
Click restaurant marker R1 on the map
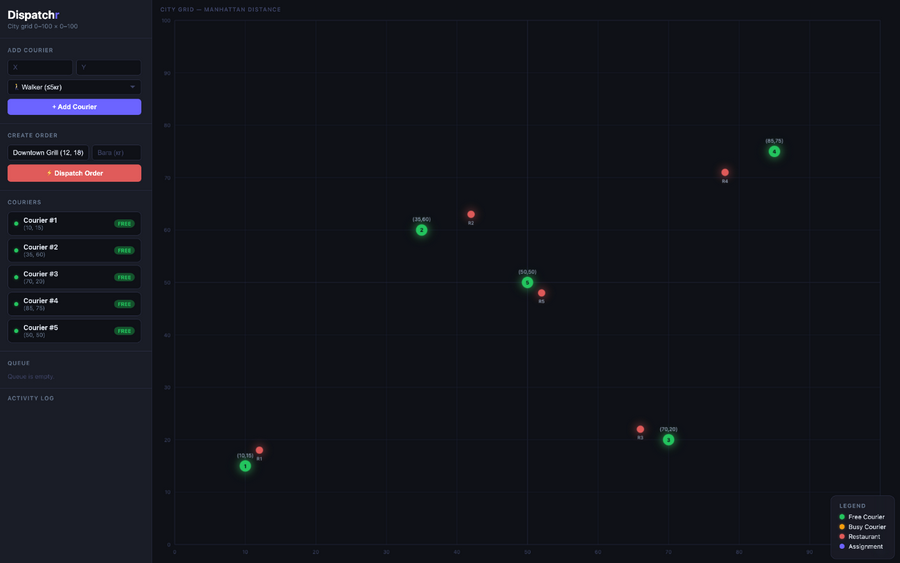(259, 450)
